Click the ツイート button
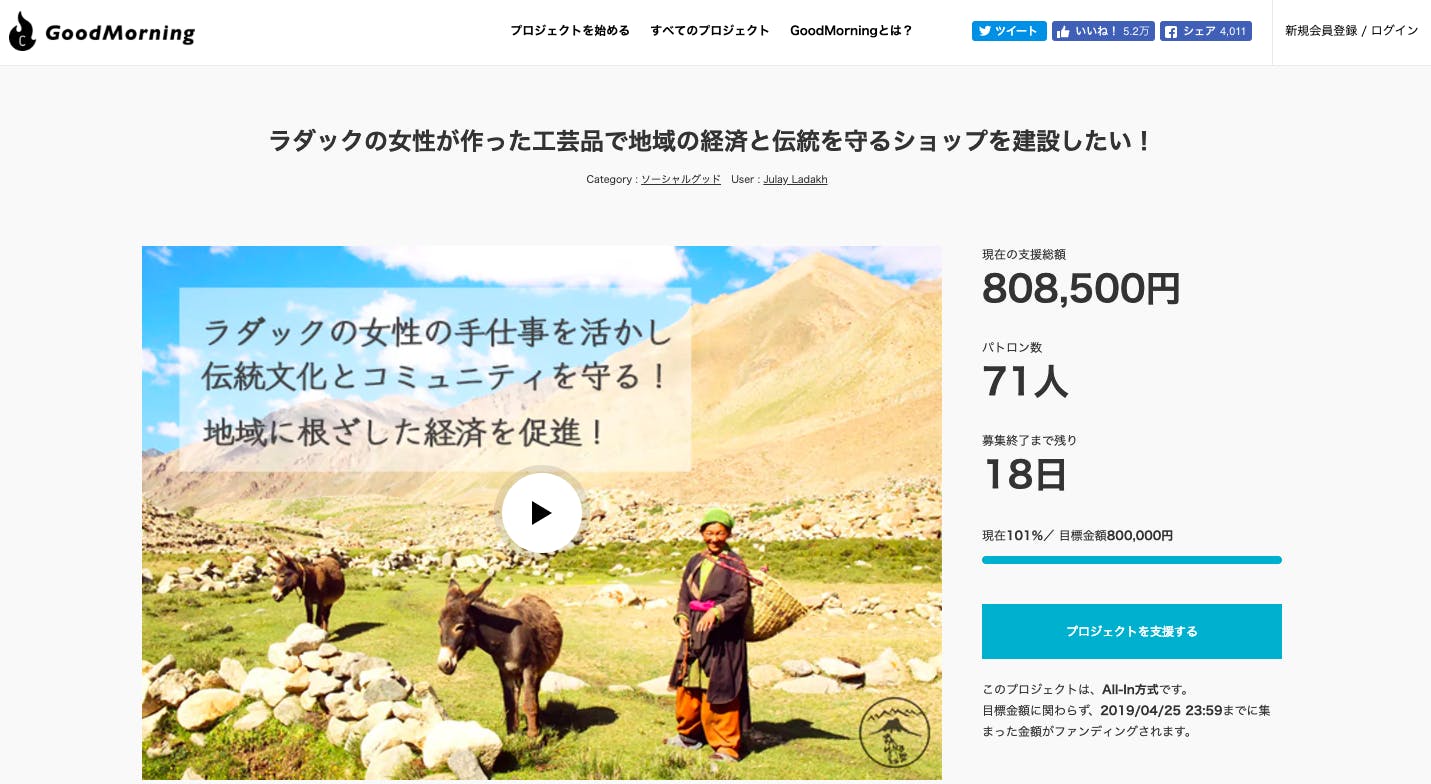 (1009, 31)
